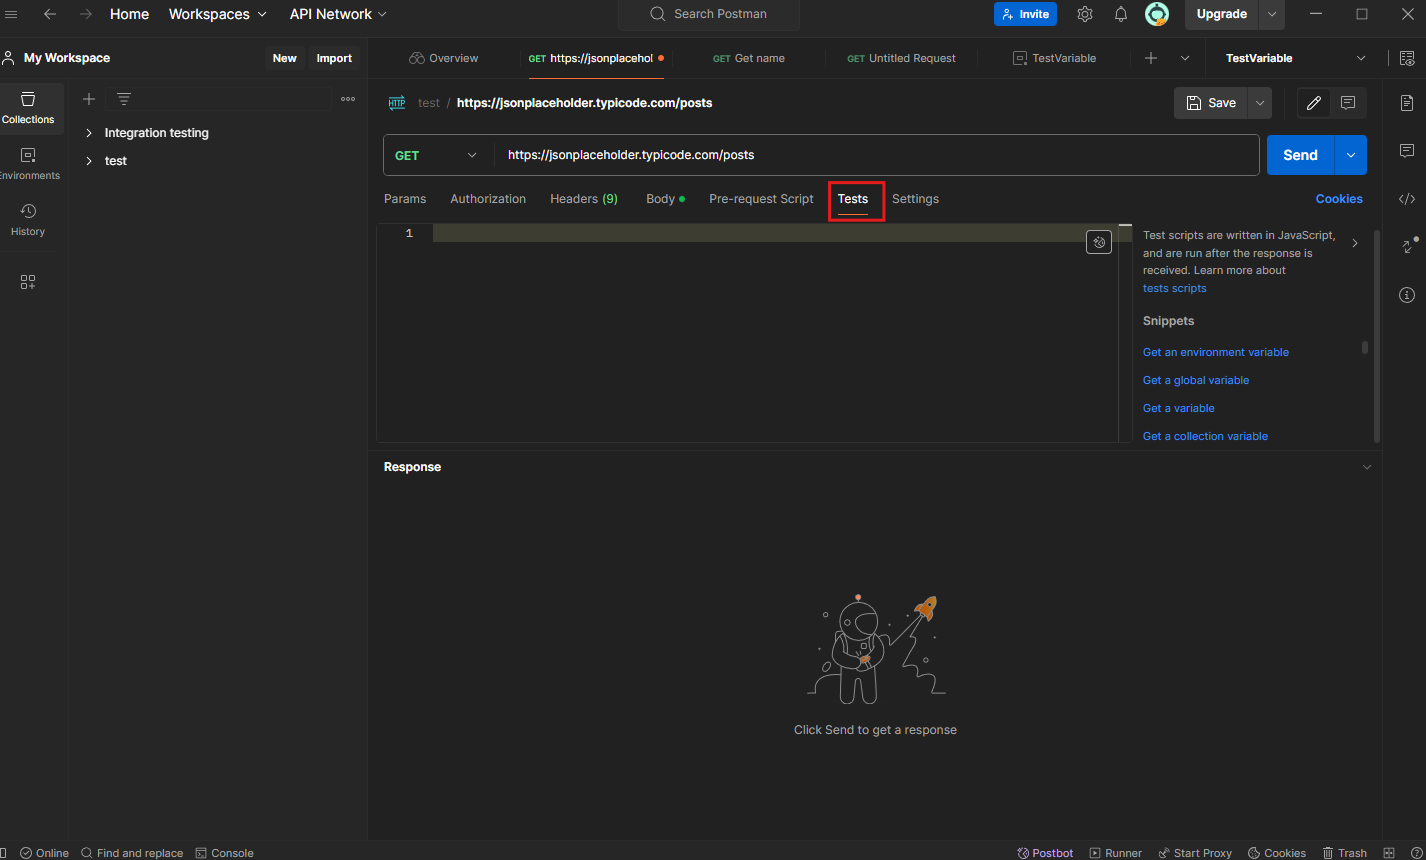Click the Save button
Image resolution: width=1426 pixels, height=860 pixels.
pos(1211,103)
